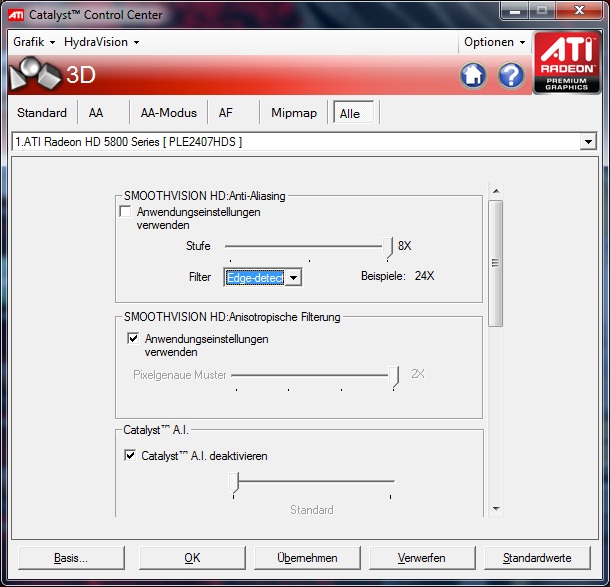This screenshot has width=610, height=587.
Task: Click the Stufe anti-aliasing slider handle
Action: [387, 248]
